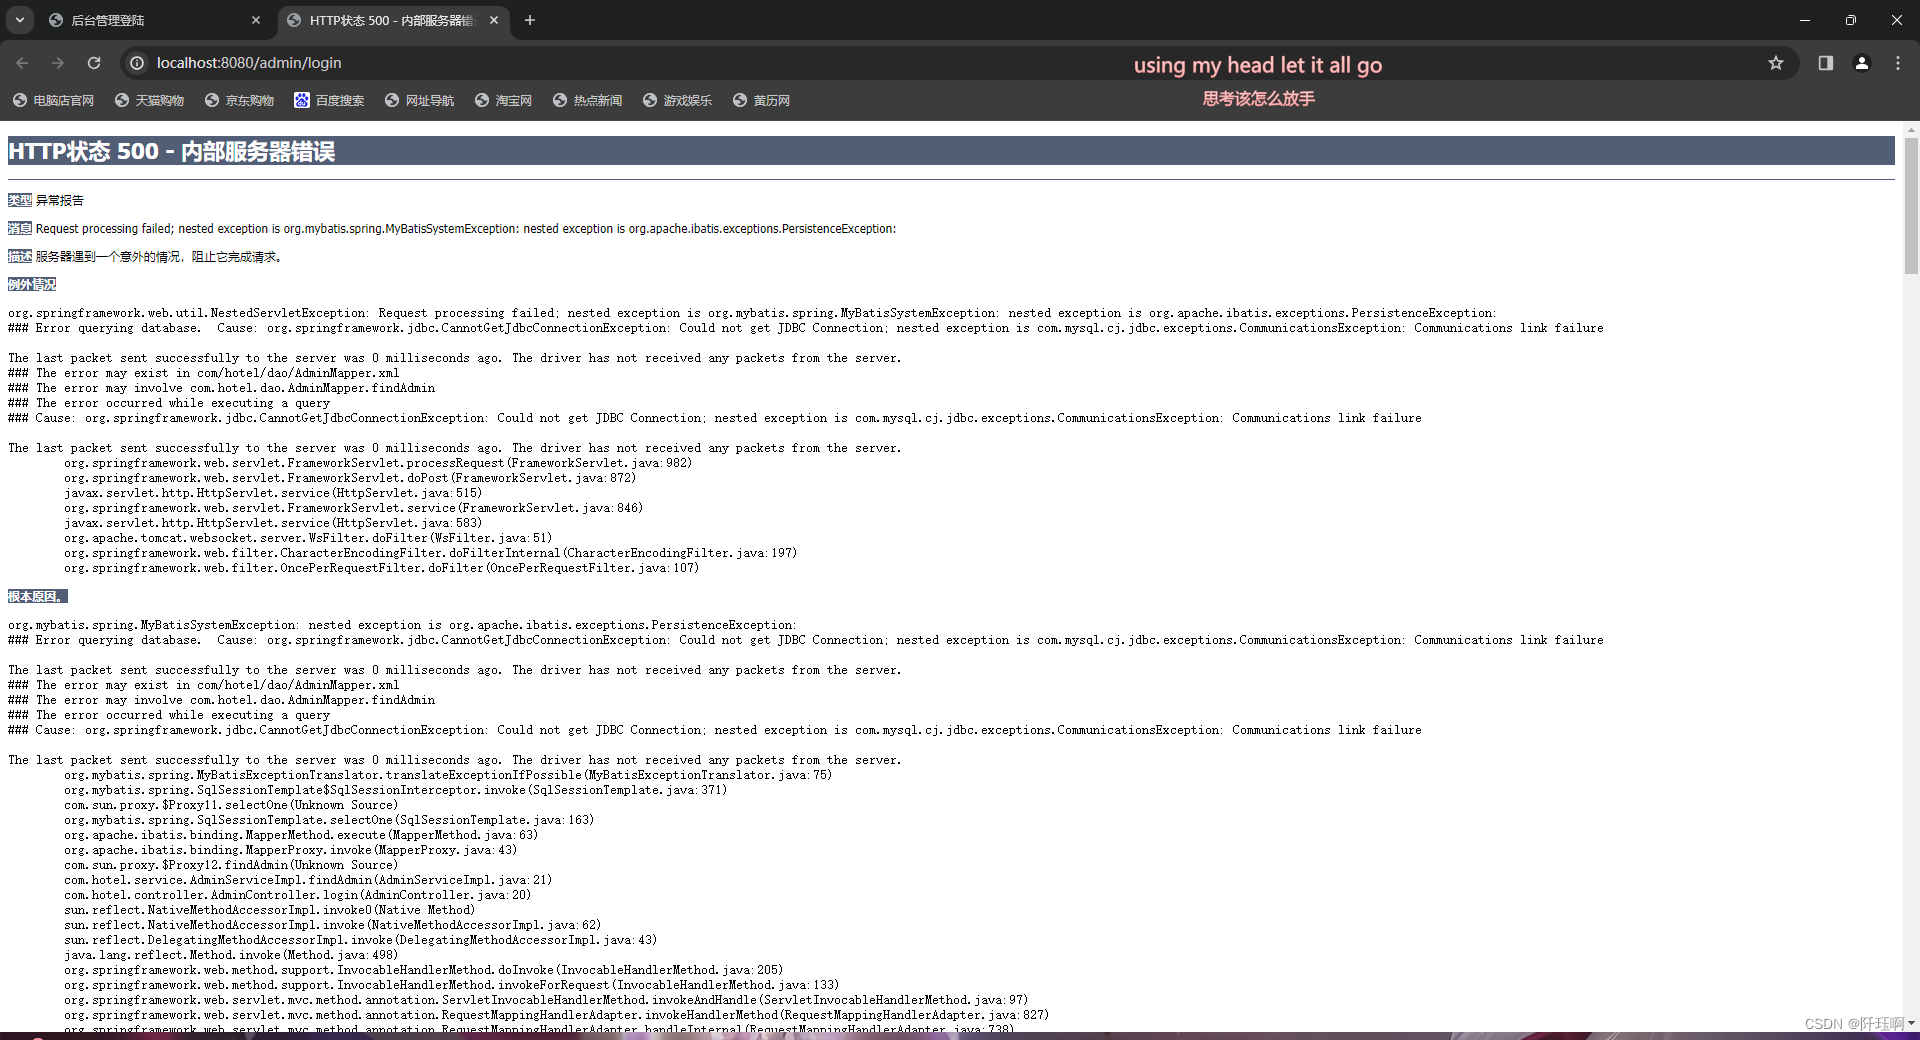Open the 京东购物 bookmark
This screenshot has width=1920, height=1040.
click(240, 99)
